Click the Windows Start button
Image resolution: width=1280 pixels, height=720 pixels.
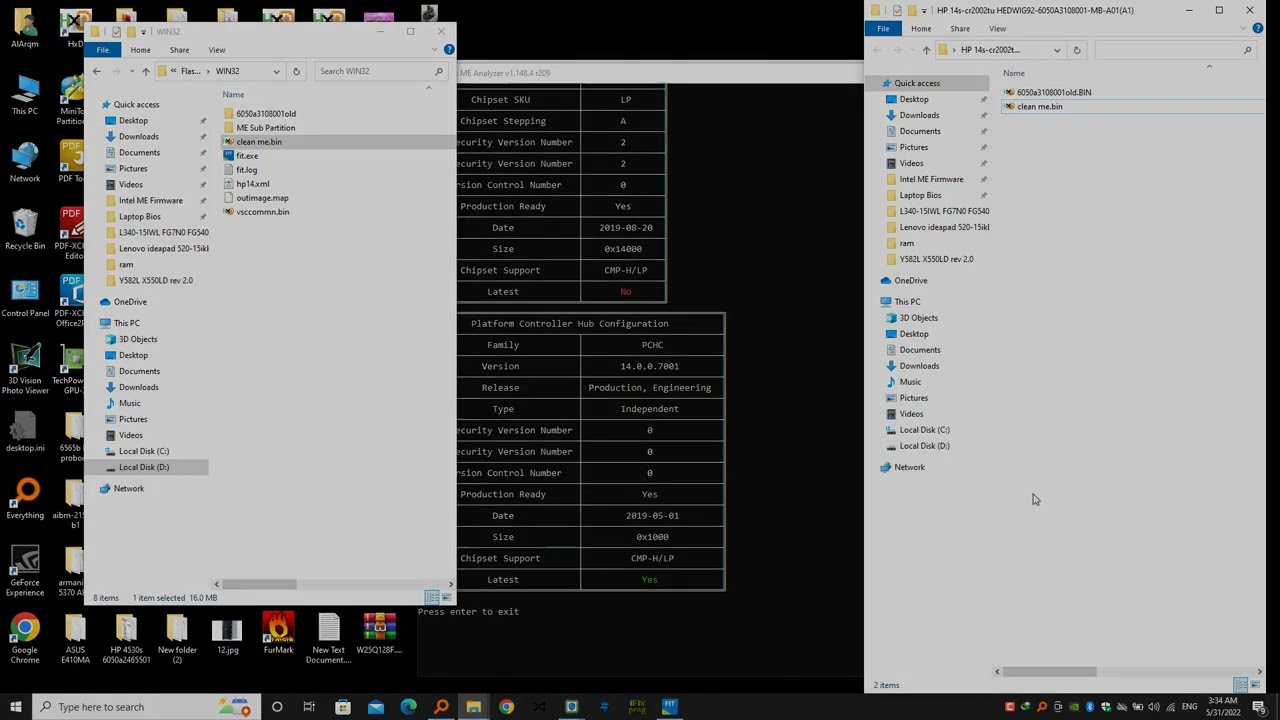(x=15, y=707)
